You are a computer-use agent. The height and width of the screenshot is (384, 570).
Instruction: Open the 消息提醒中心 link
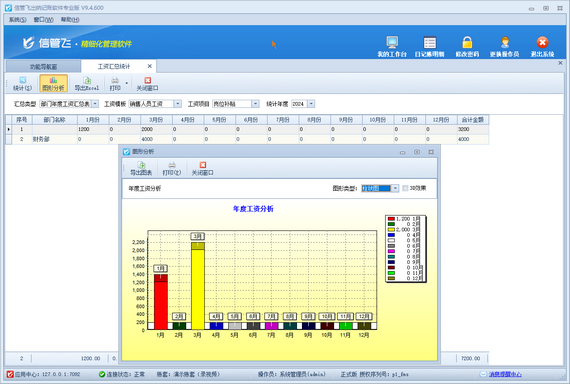pyautogui.click(x=505, y=374)
